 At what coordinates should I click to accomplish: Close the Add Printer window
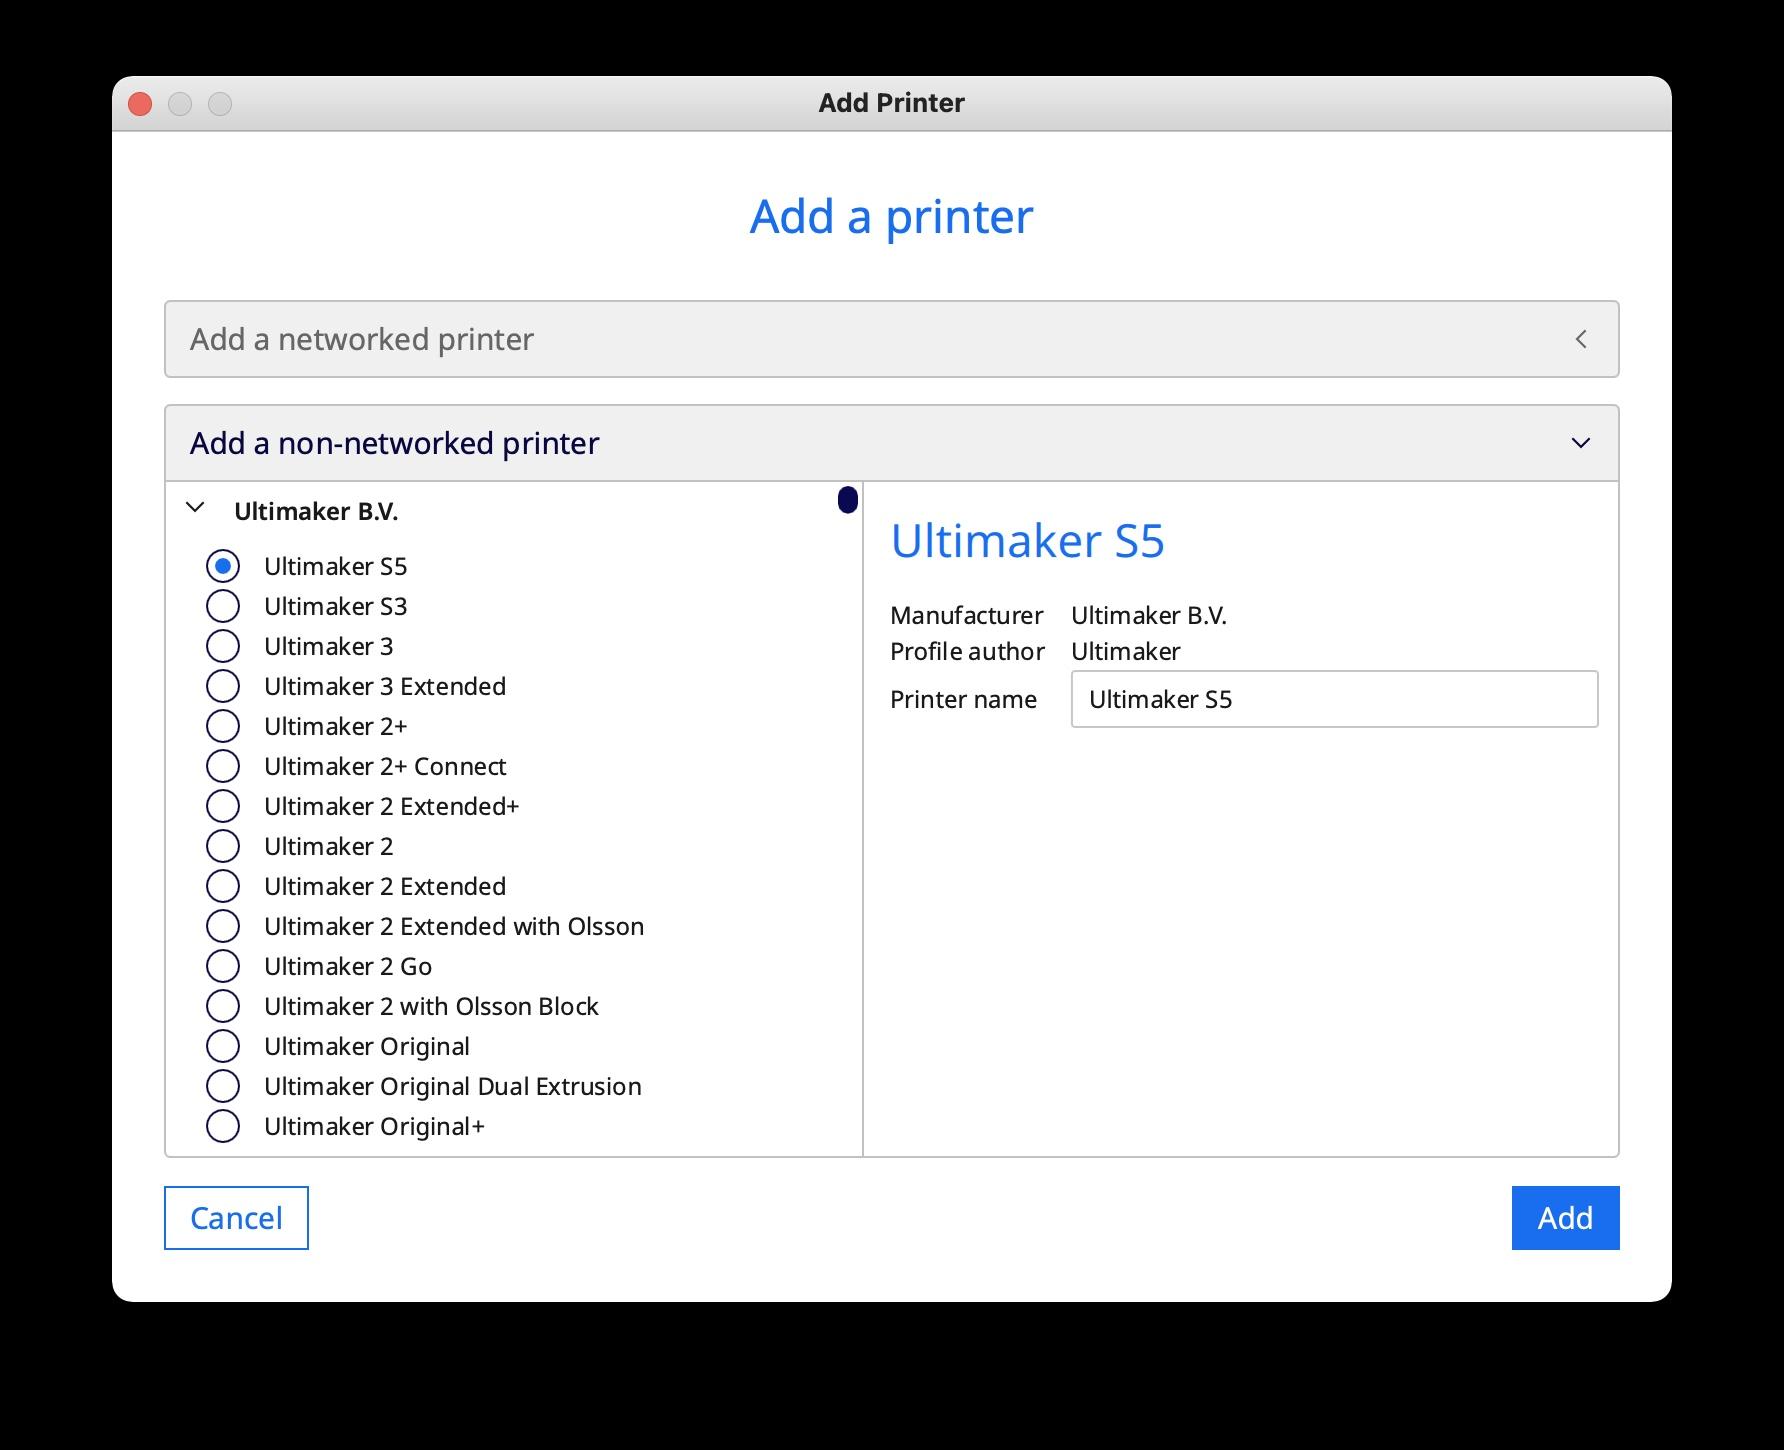pyautogui.click(x=140, y=103)
